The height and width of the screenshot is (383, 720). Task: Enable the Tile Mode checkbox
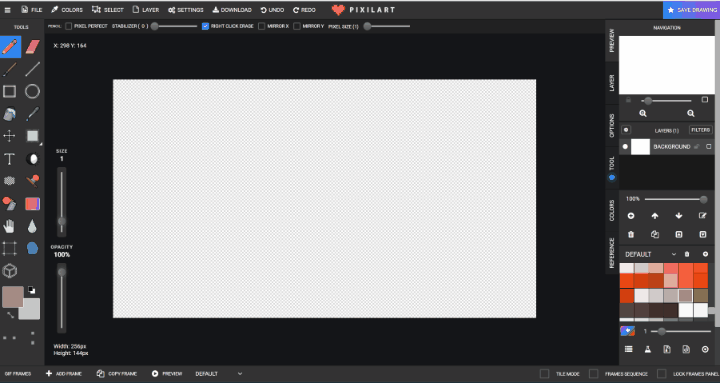point(545,374)
